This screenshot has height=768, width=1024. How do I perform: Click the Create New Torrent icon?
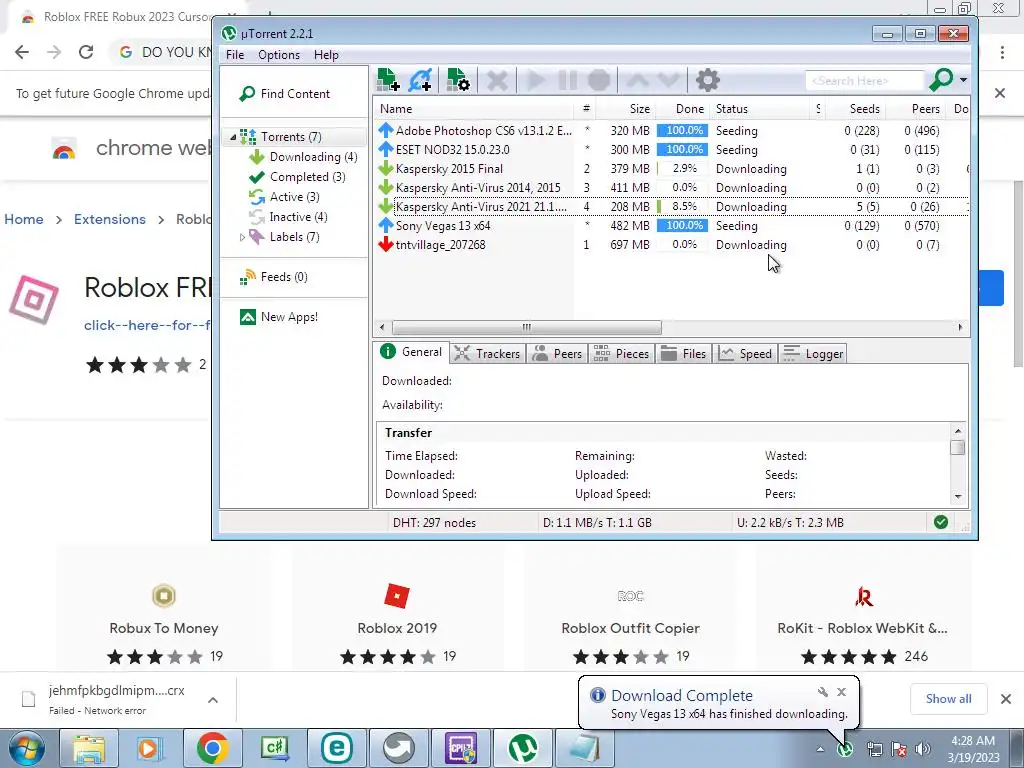458,80
